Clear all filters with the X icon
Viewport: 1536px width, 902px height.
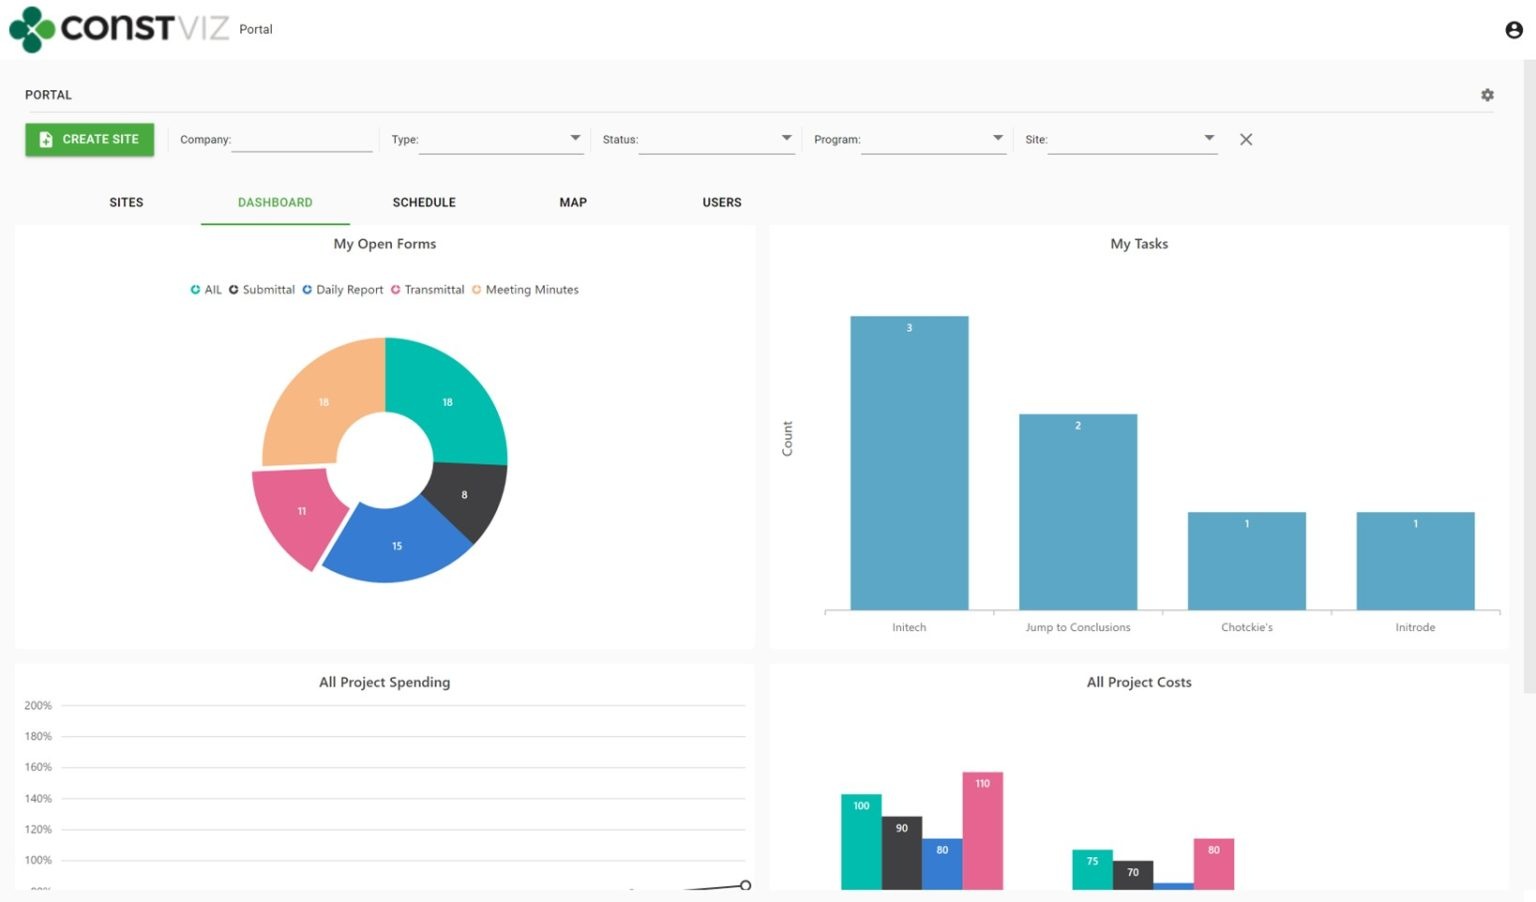(x=1245, y=139)
